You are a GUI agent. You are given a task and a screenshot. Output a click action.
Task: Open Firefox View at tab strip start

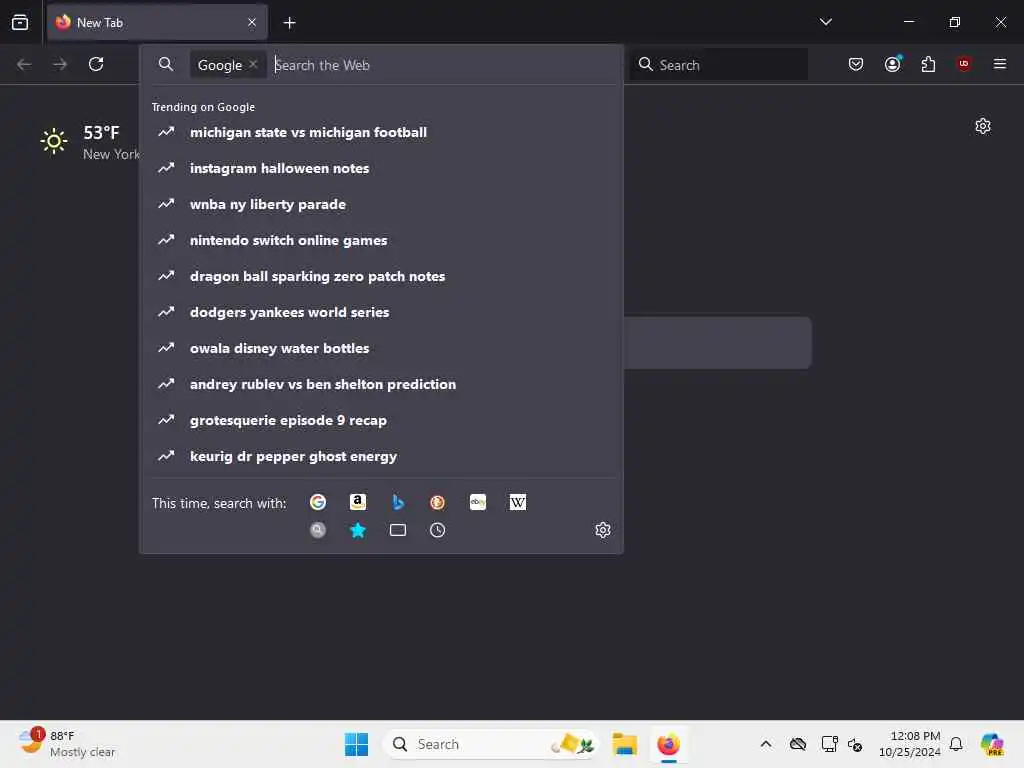[20, 22]
